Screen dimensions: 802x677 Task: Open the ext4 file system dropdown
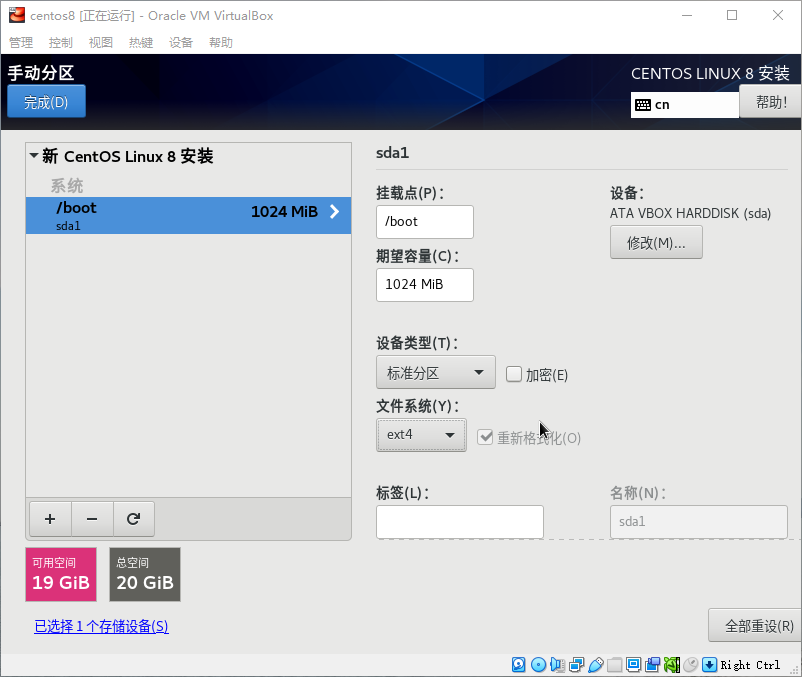click(421, 435)
